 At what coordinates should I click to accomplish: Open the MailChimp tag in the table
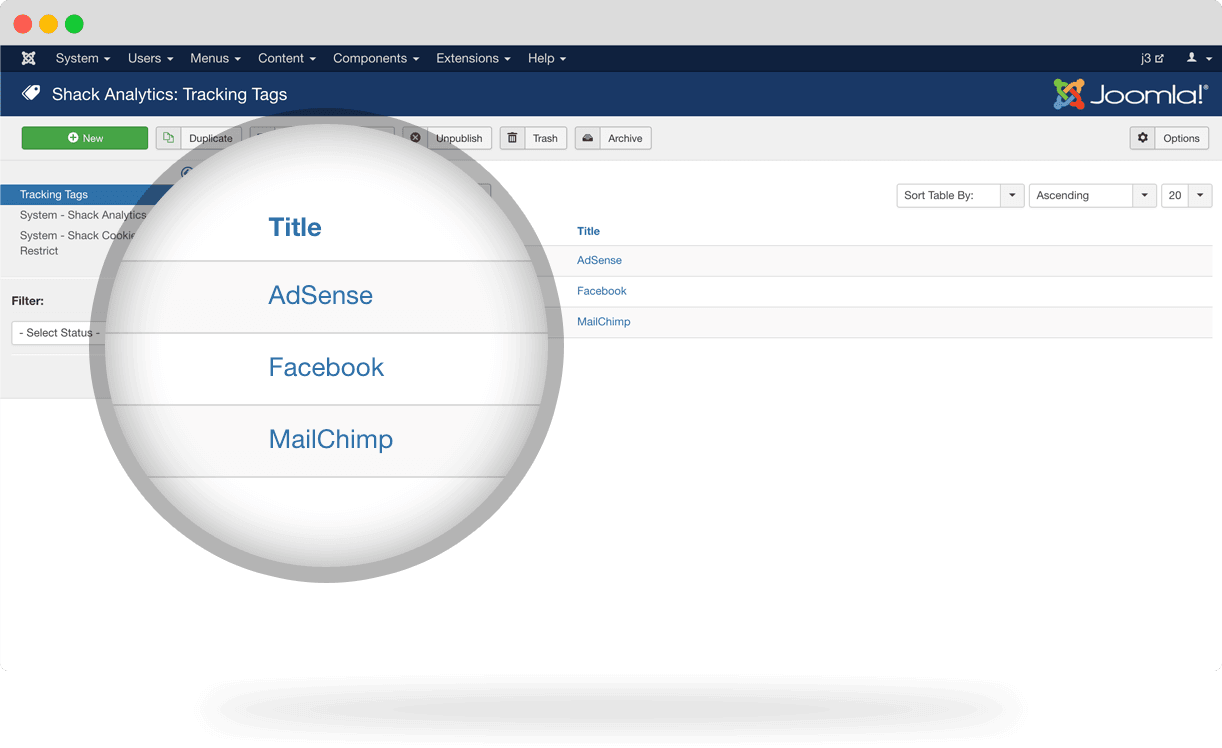click(604, 322)
